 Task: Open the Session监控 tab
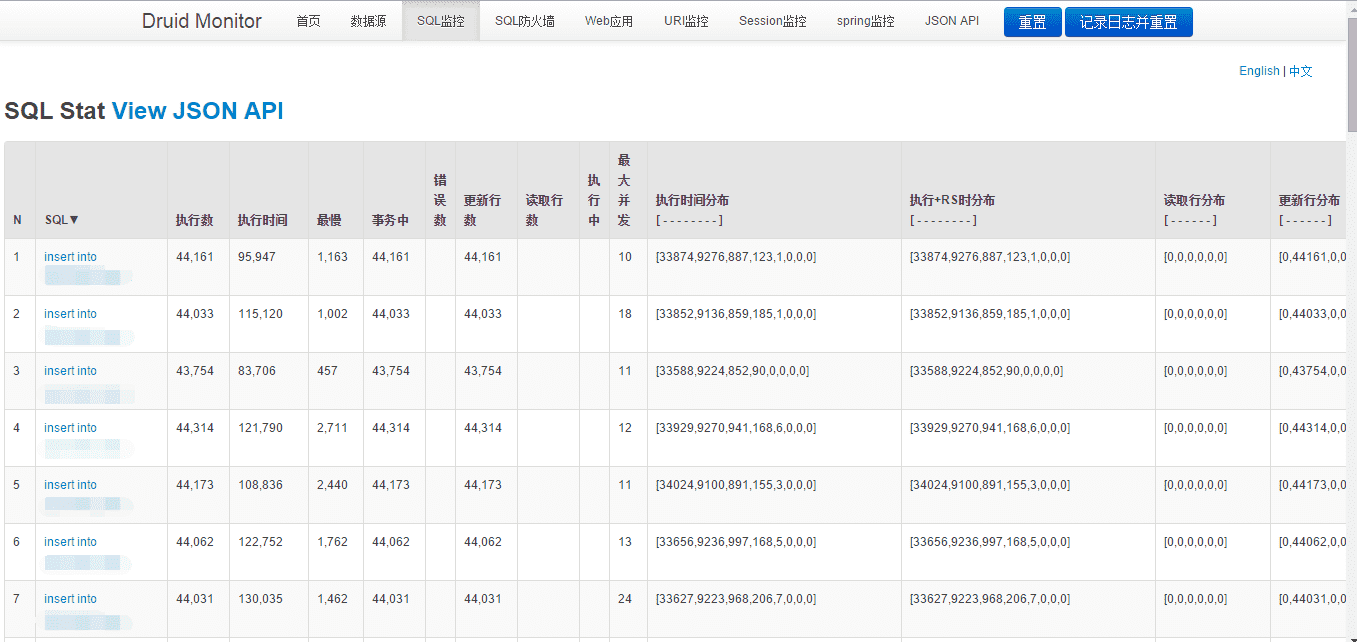(x=772, y=20)
